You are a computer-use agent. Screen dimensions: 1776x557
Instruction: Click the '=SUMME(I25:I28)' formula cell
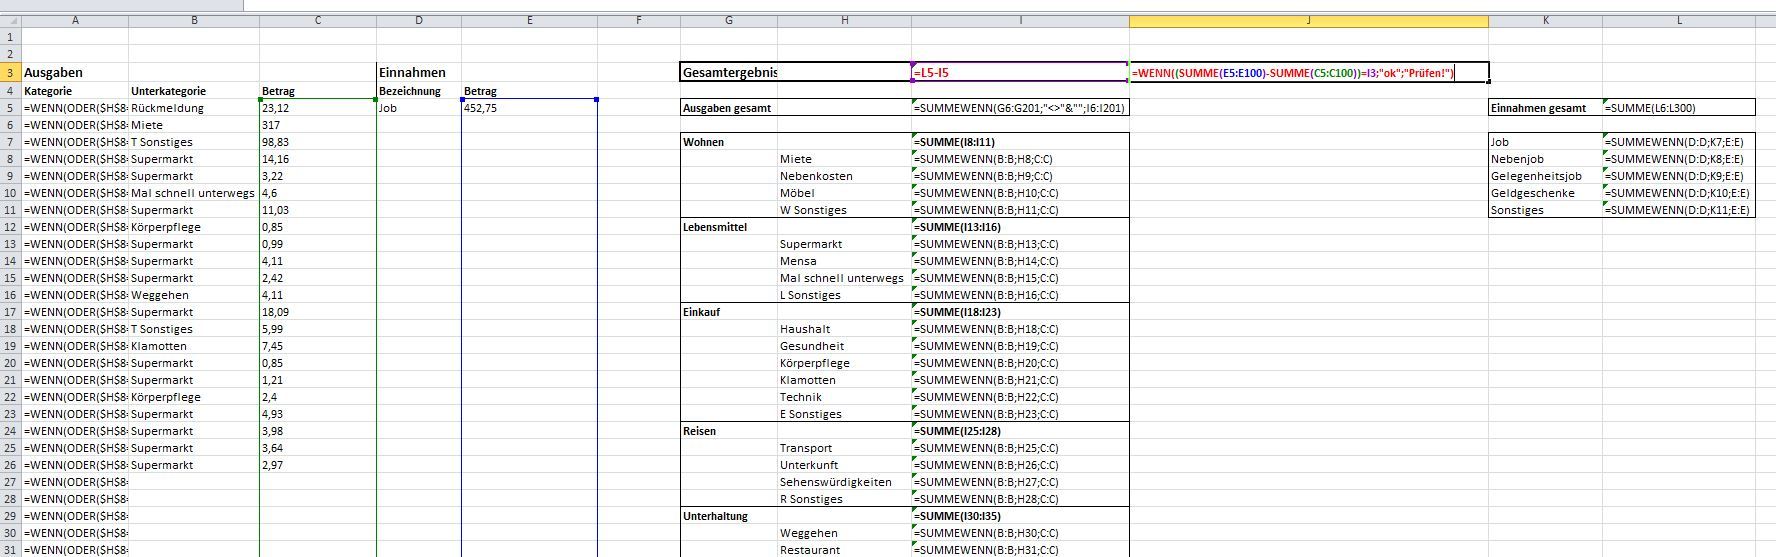click(x=1020, y=431)
